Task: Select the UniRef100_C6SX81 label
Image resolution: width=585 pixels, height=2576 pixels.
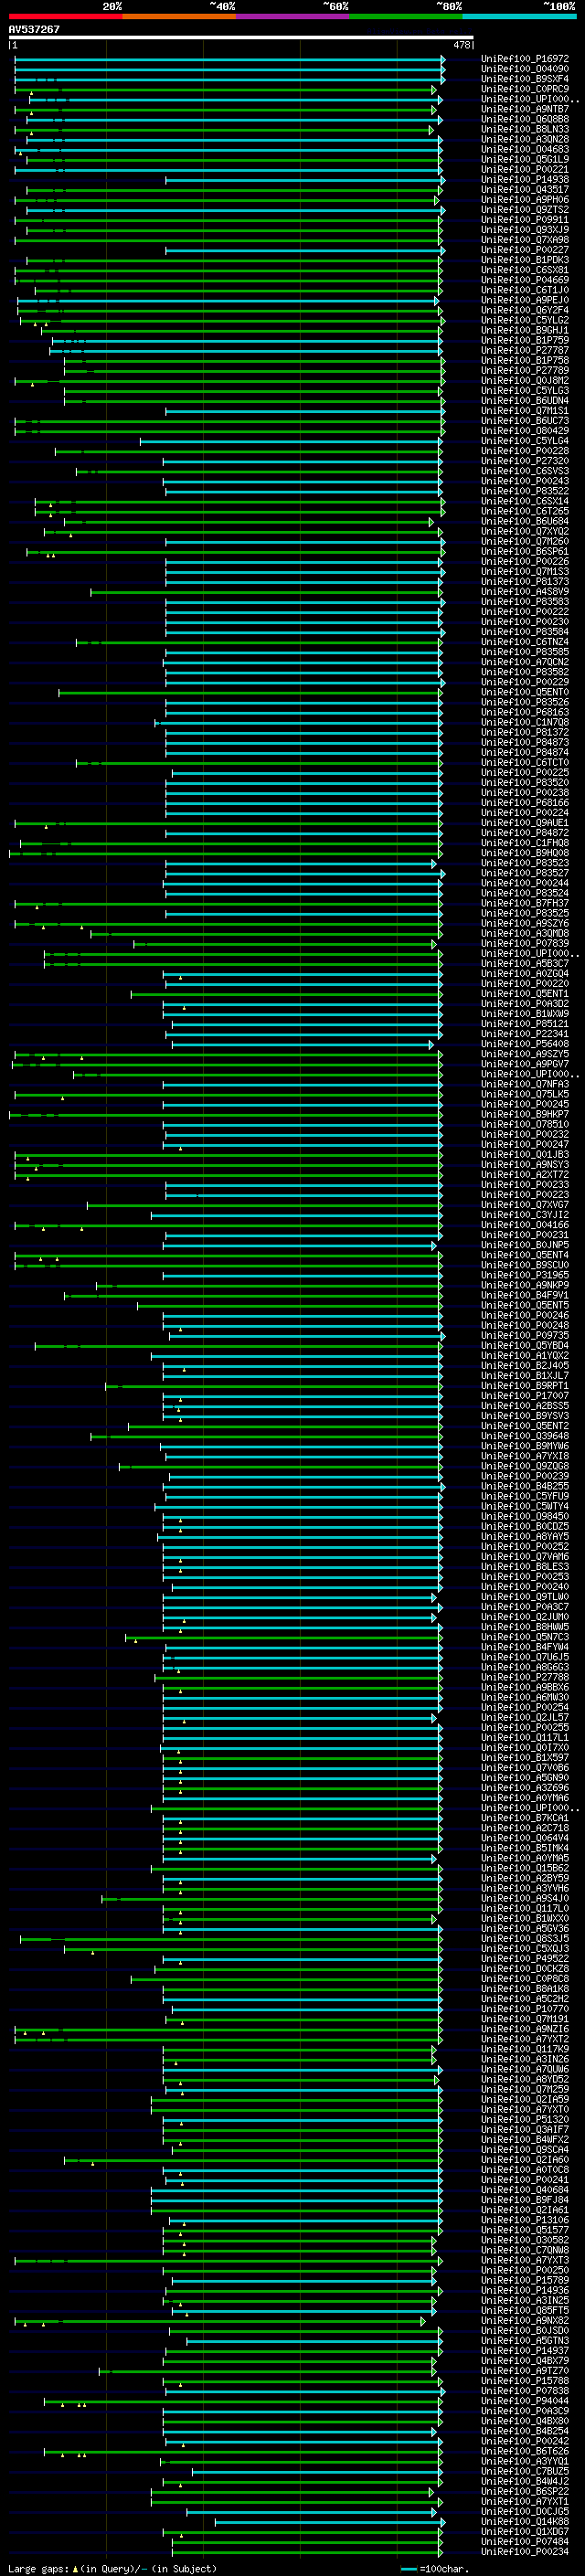Action: tap(525, 270)
